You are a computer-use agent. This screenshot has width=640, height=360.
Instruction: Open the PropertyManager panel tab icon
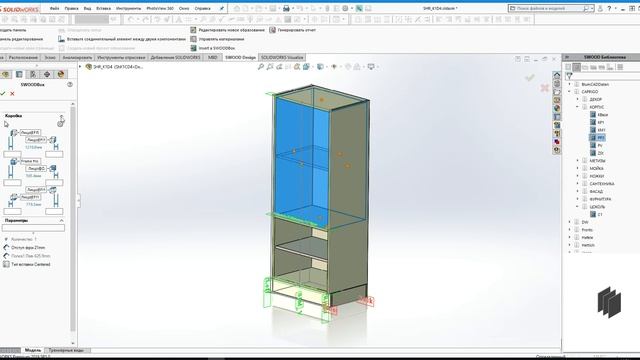pyautogui.click(x=19, y=74)
